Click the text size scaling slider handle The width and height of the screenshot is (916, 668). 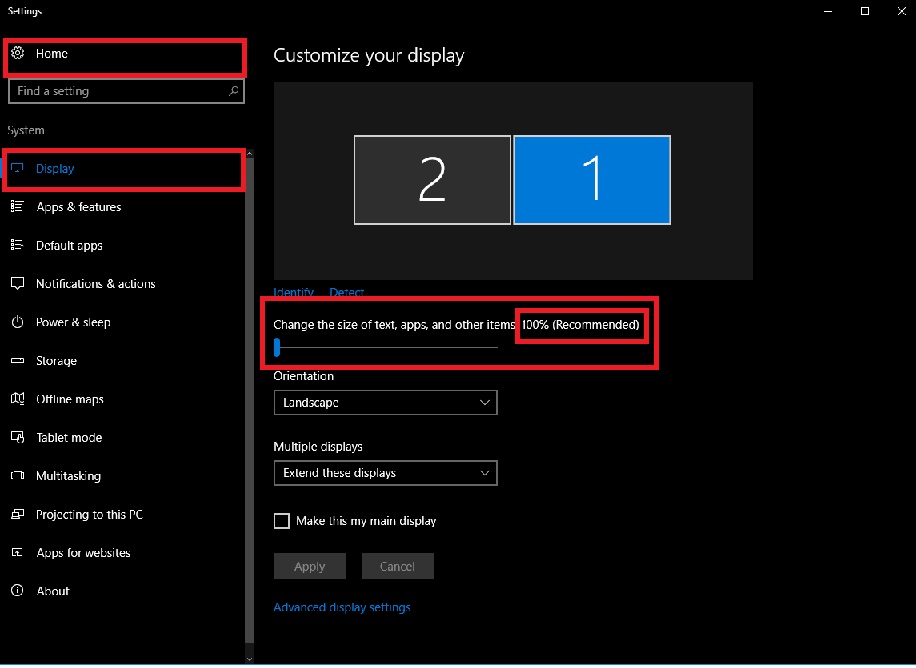277,347
